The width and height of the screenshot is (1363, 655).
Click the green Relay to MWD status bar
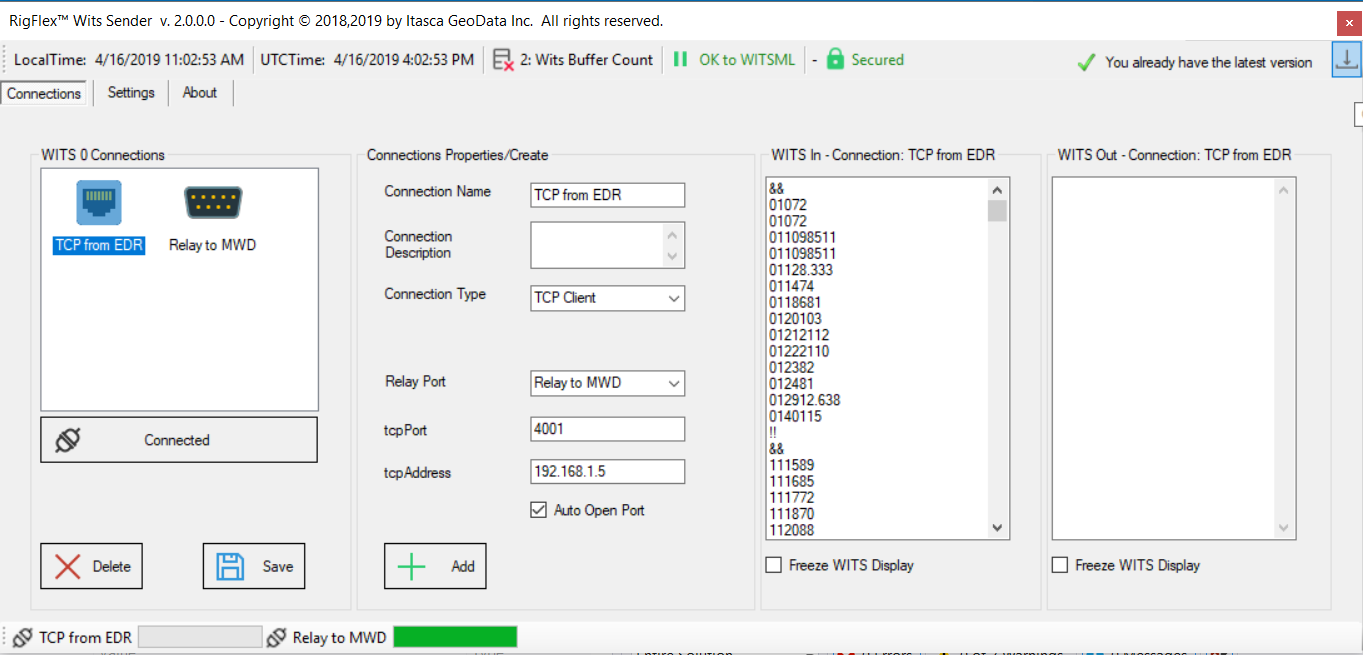point(455,637)
